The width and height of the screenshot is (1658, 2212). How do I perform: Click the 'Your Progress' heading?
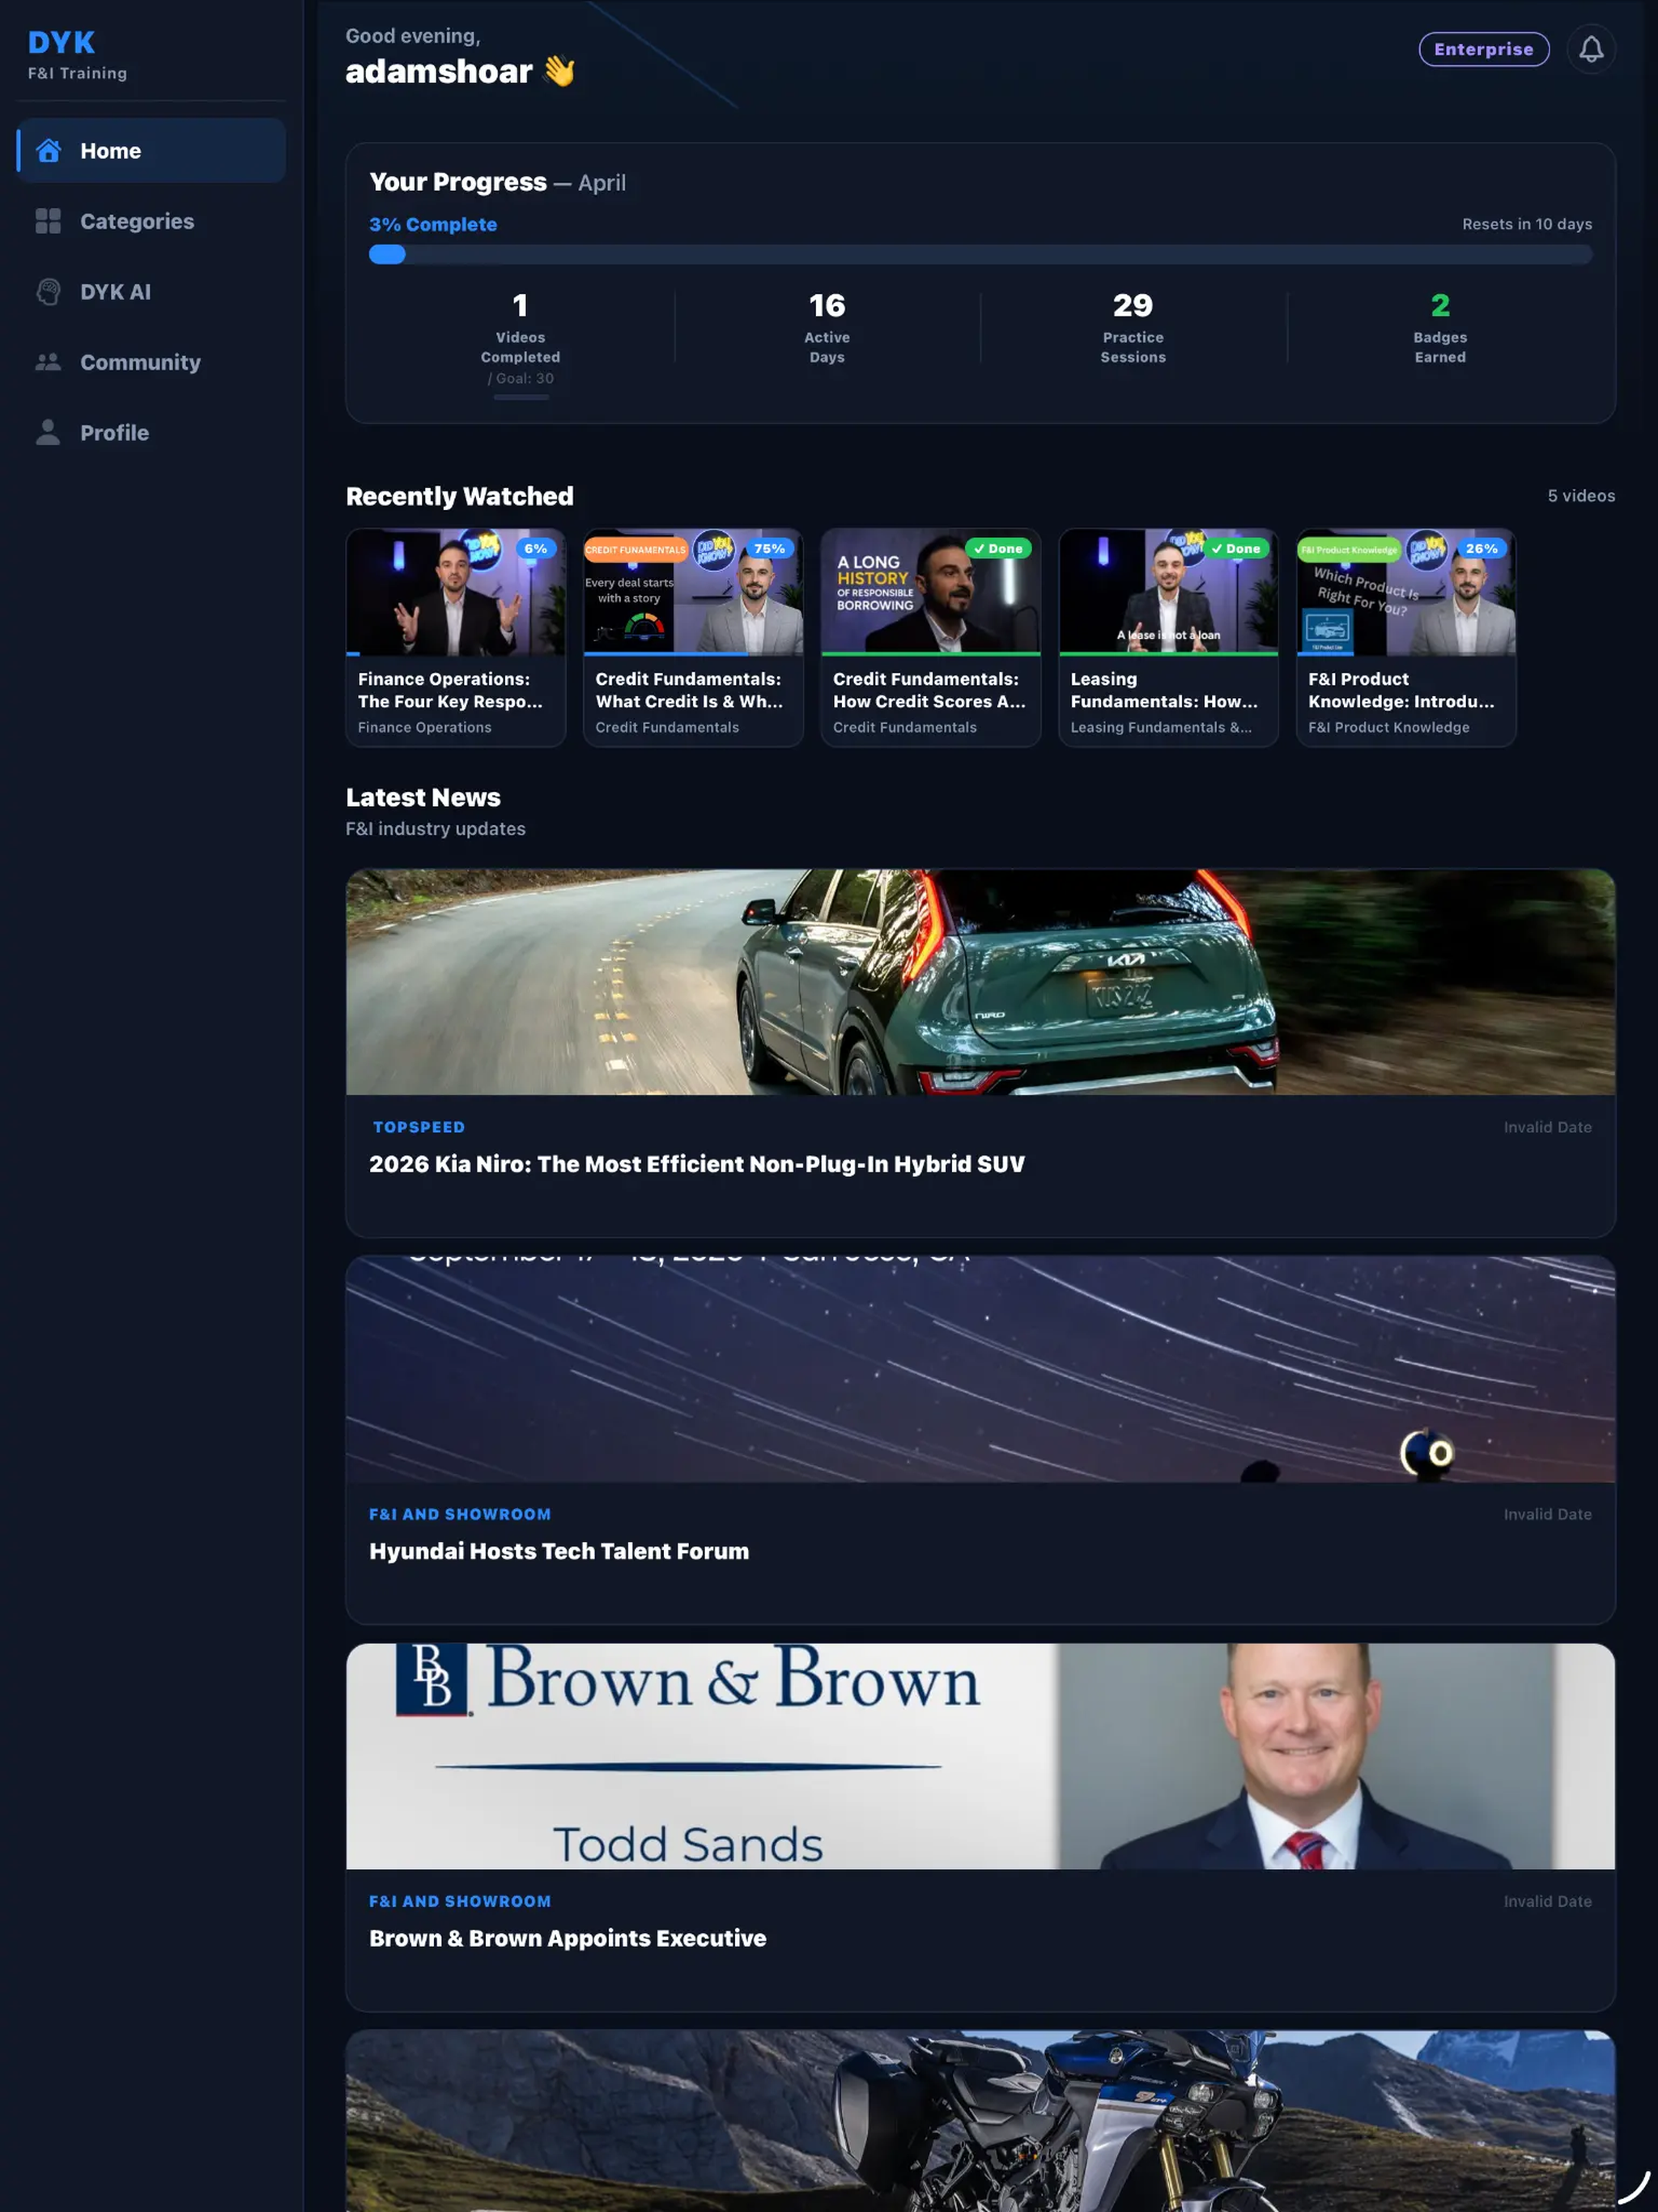[458, 182]
